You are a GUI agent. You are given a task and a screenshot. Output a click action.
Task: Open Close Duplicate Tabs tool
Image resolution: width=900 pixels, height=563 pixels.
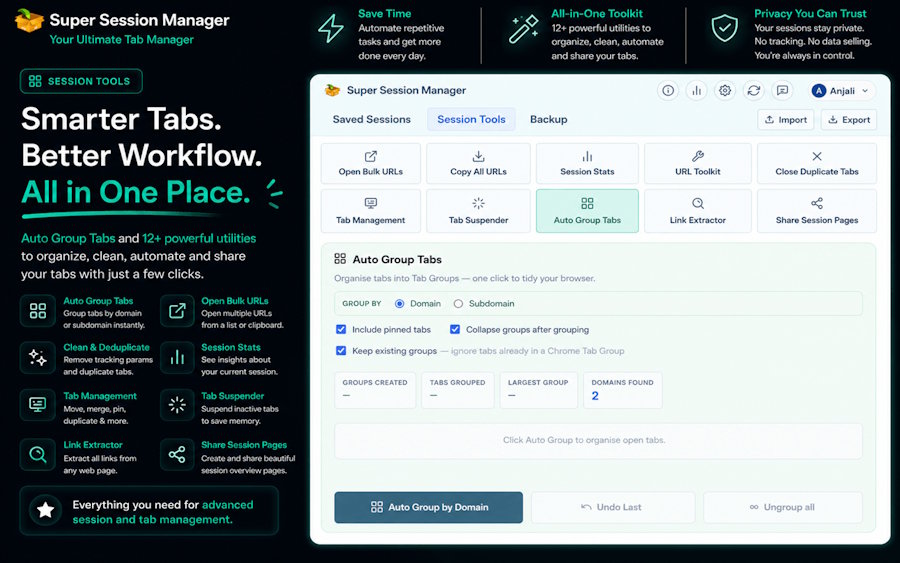(x=817, y=164)
